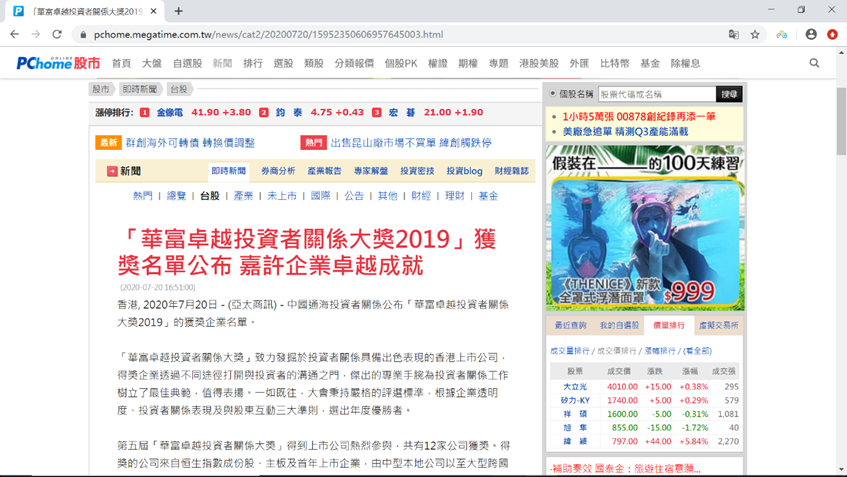
Task: Open 港股美股 menu item
Action: pos(539,63)
